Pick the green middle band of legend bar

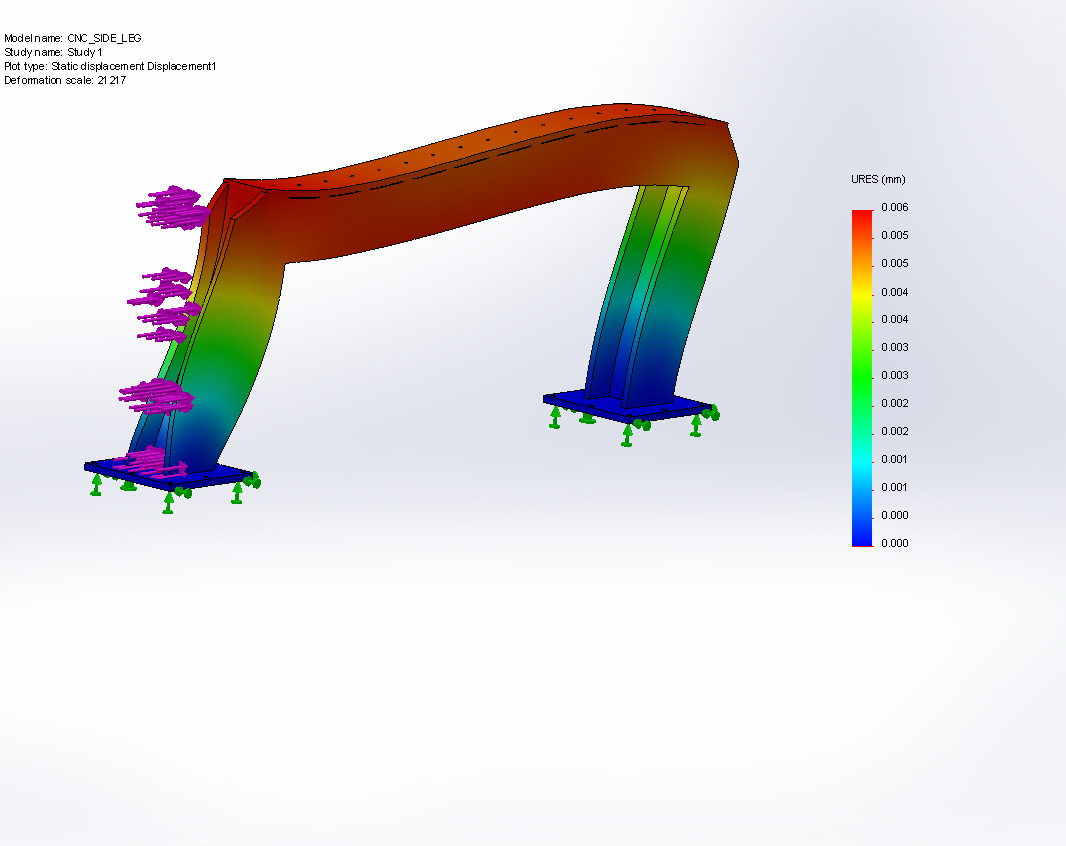coord(862,375)
